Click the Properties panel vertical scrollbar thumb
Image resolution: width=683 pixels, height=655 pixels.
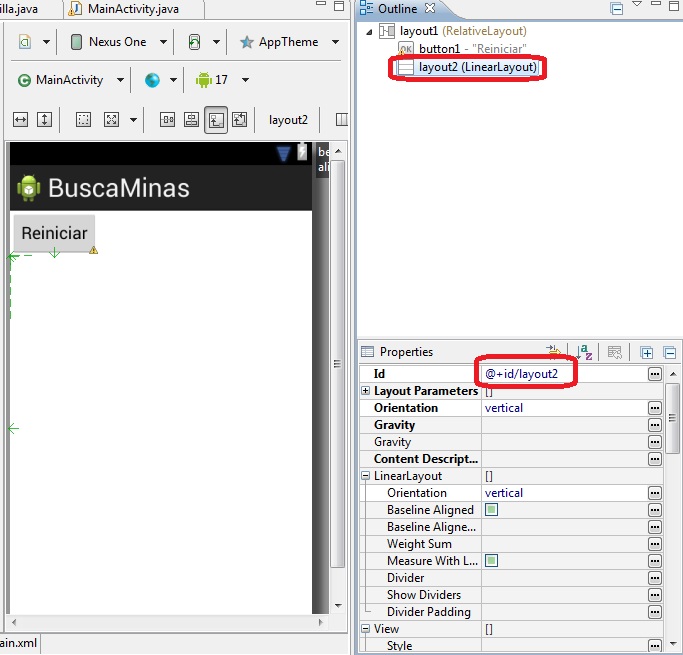[x=673, y=418]
